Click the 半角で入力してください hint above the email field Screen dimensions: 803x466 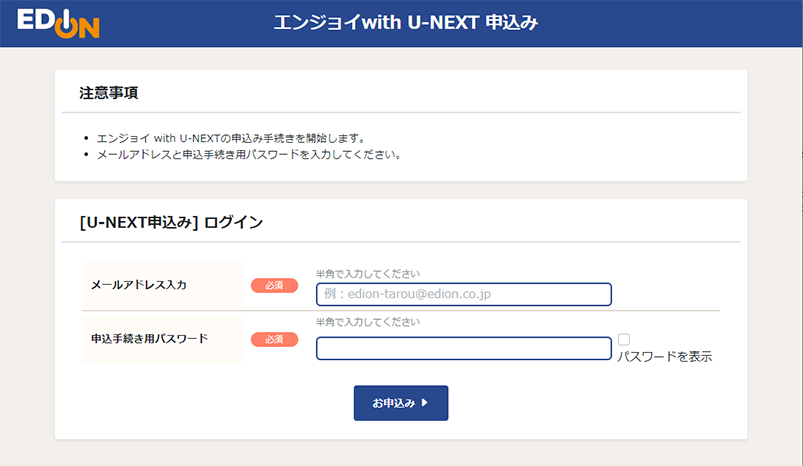point(368,273)
